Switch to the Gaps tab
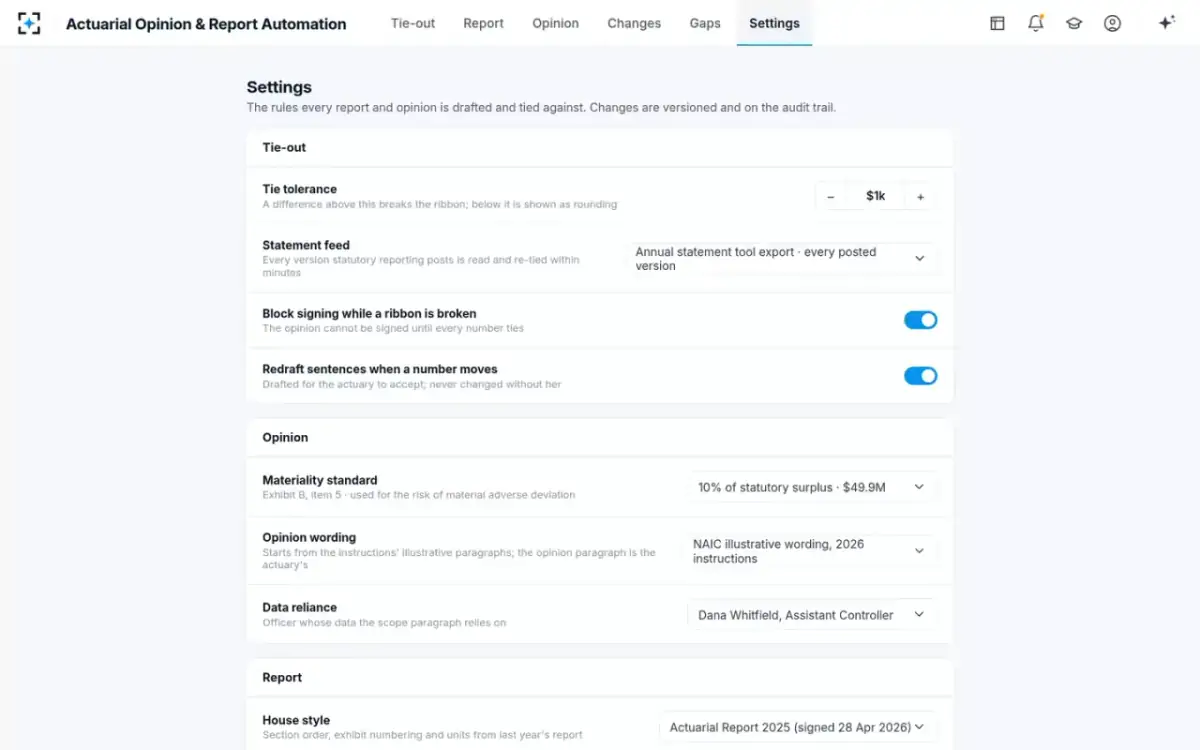 point(705,23)
